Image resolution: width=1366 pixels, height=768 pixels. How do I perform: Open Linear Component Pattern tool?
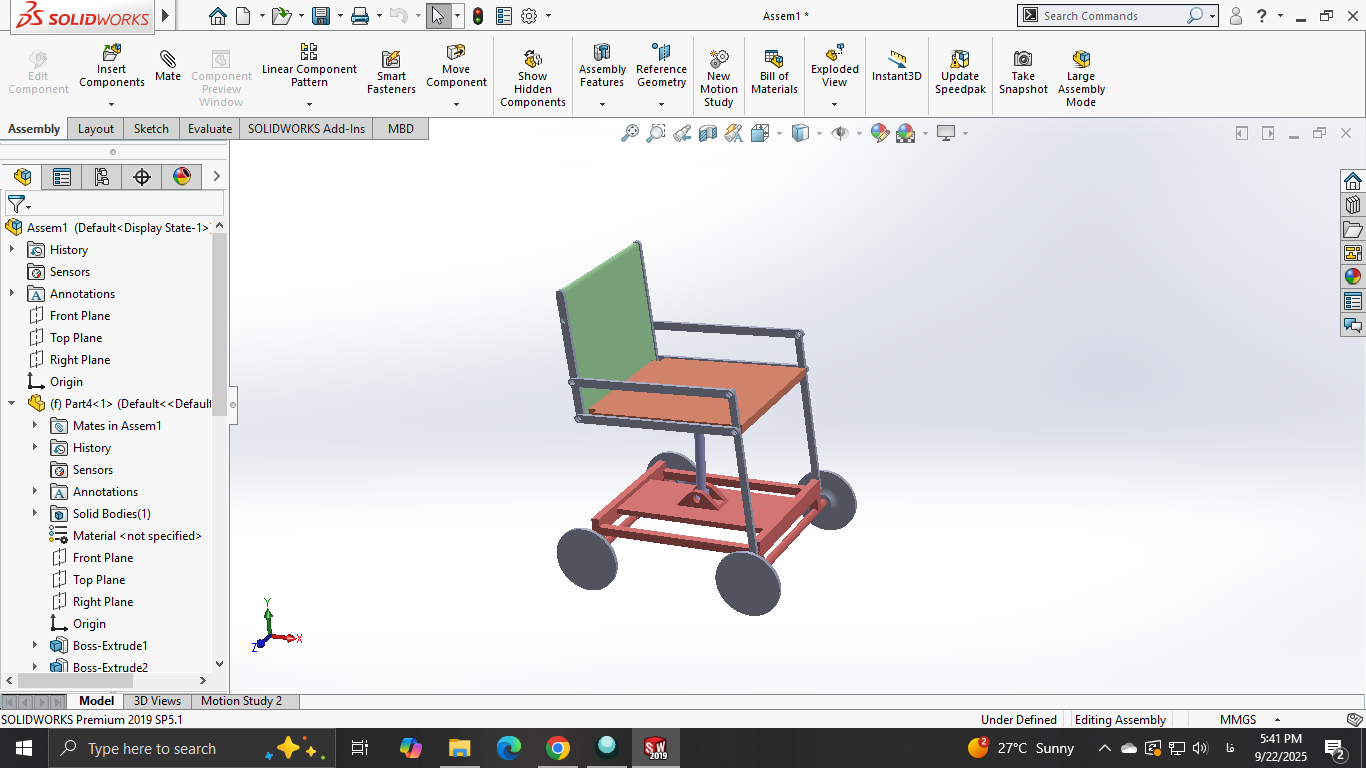(309, 66)
